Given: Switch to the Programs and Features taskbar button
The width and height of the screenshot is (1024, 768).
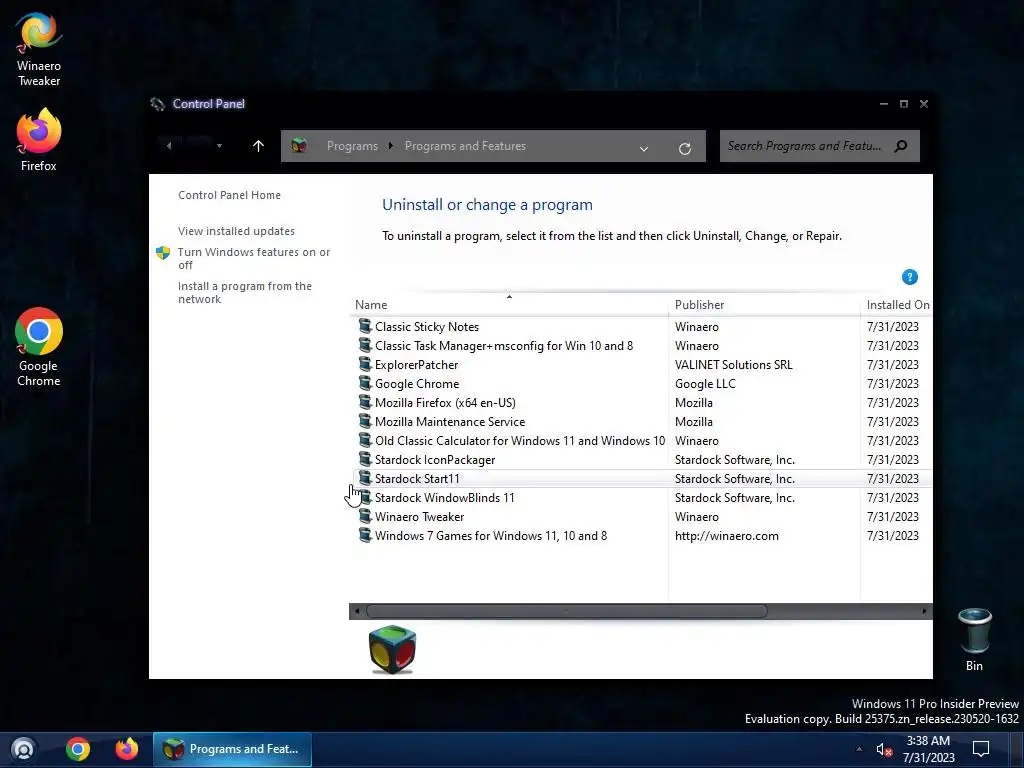Looking at the screenshot, I should click(x=232, y=749).
